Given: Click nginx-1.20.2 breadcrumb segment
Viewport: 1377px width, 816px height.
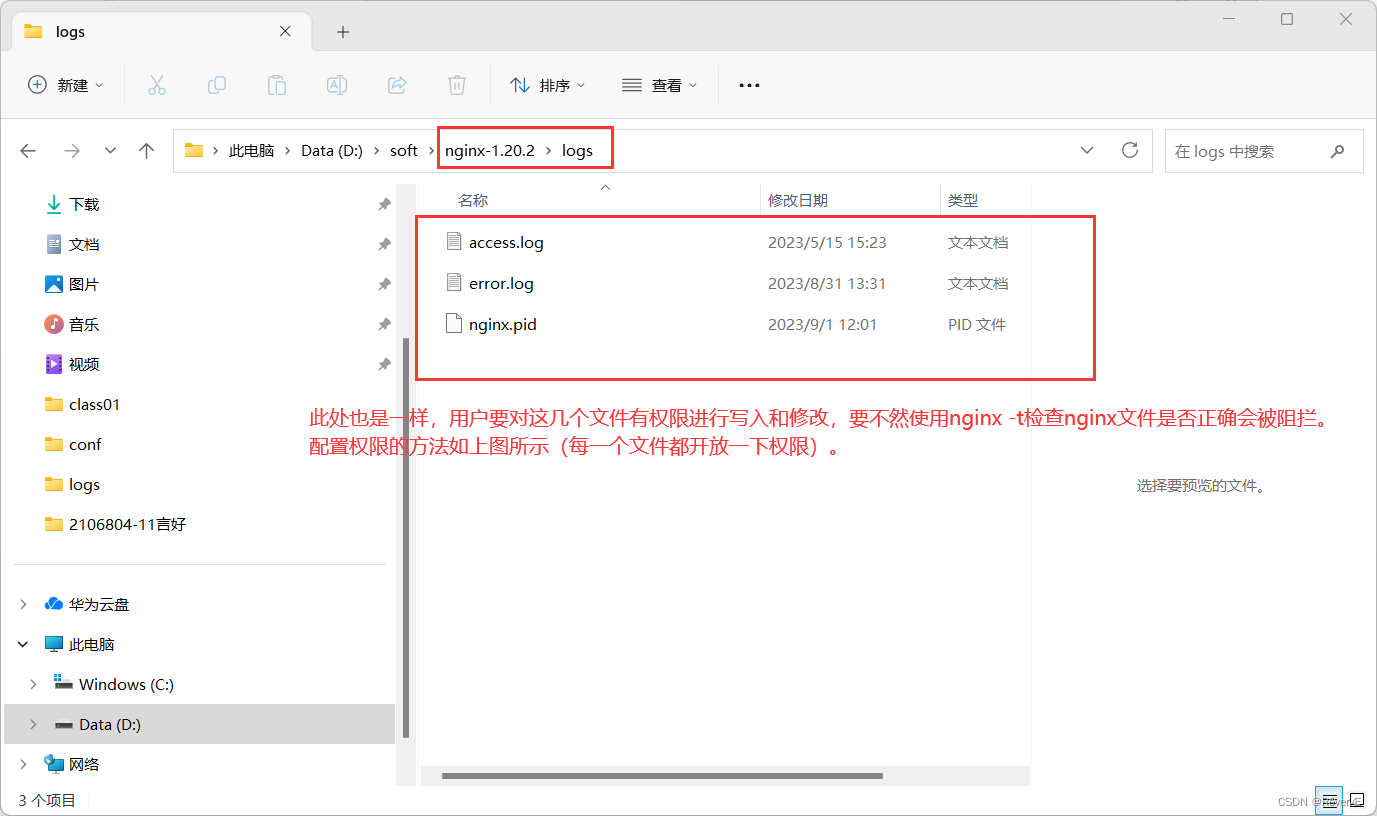Looking at the screenshot, I should point(490,151).
